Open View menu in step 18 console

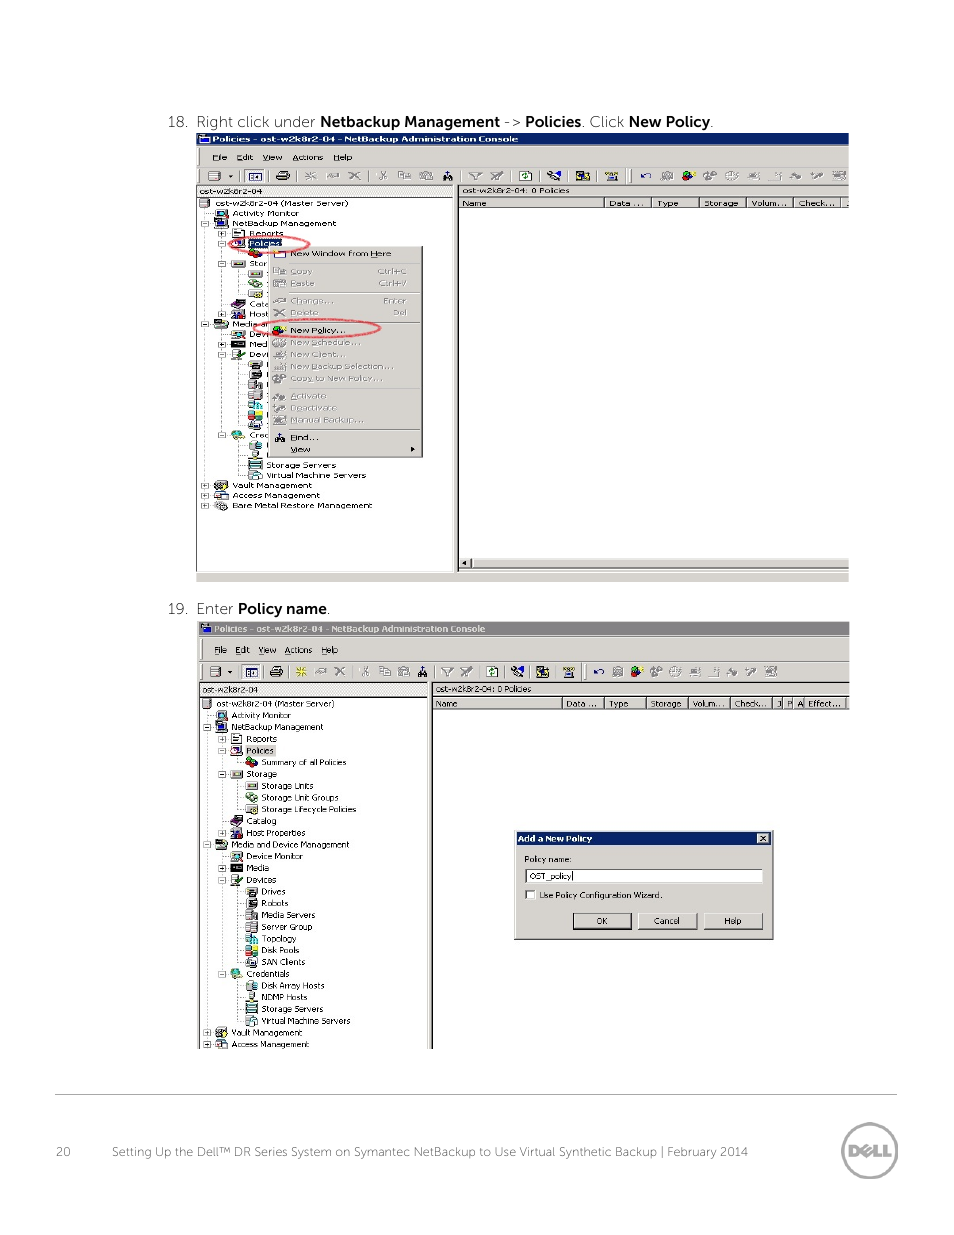tap(272, 158)
